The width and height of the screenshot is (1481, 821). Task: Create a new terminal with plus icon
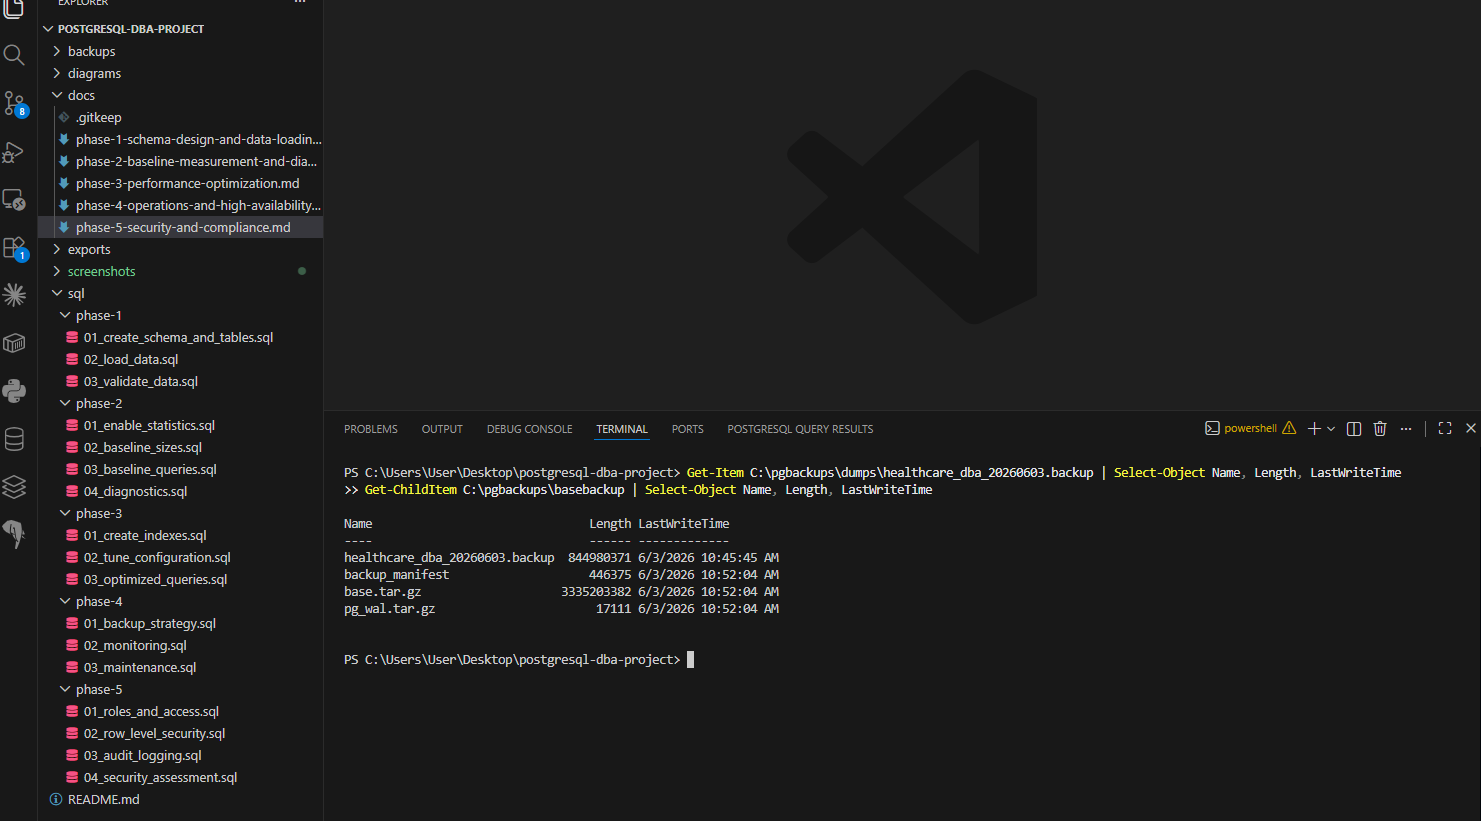[x=1314, y=428]
